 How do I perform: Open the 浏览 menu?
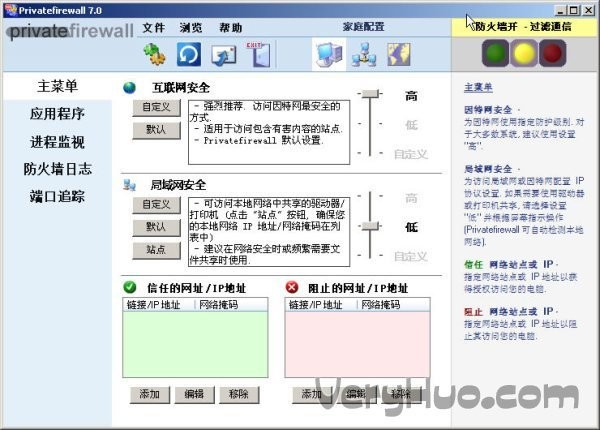pos(191,28)
